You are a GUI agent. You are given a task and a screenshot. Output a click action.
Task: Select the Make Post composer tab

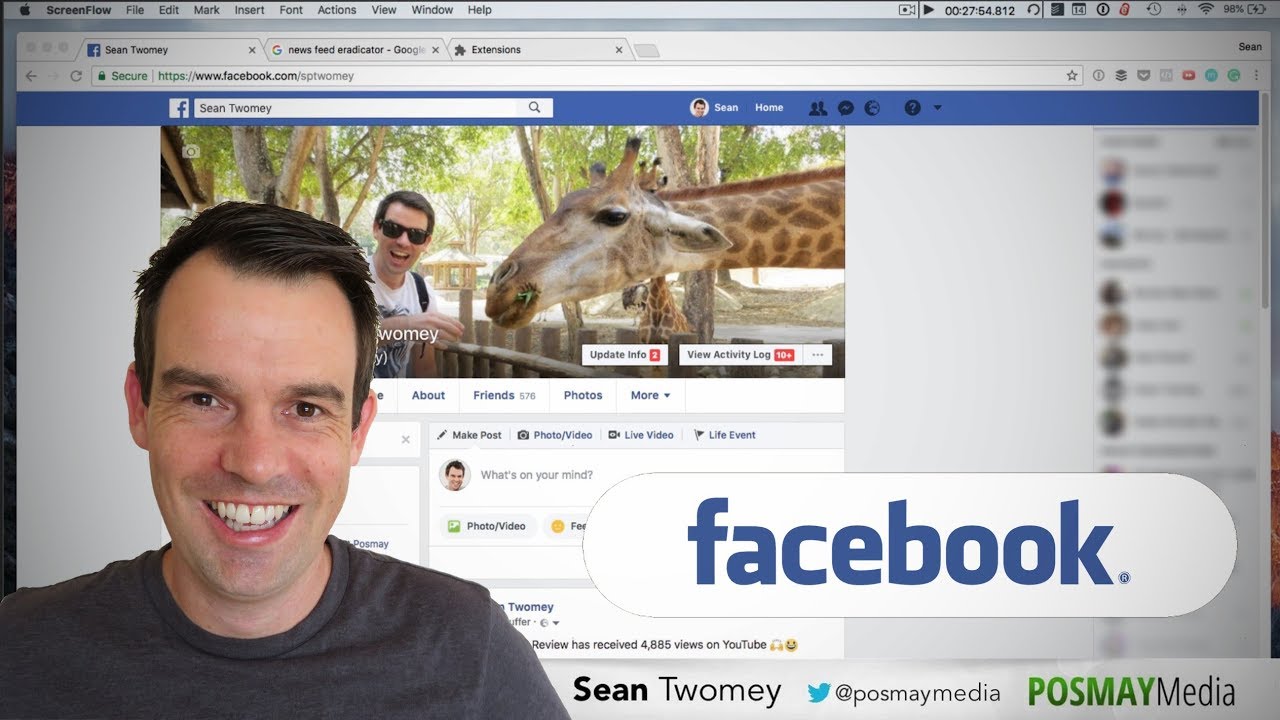coord(469,435)
